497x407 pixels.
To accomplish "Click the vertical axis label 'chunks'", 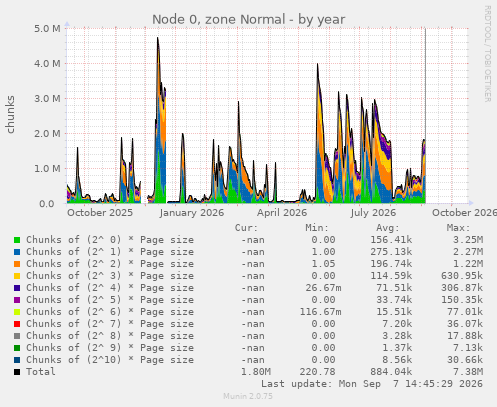I will (x=10, y=115).
